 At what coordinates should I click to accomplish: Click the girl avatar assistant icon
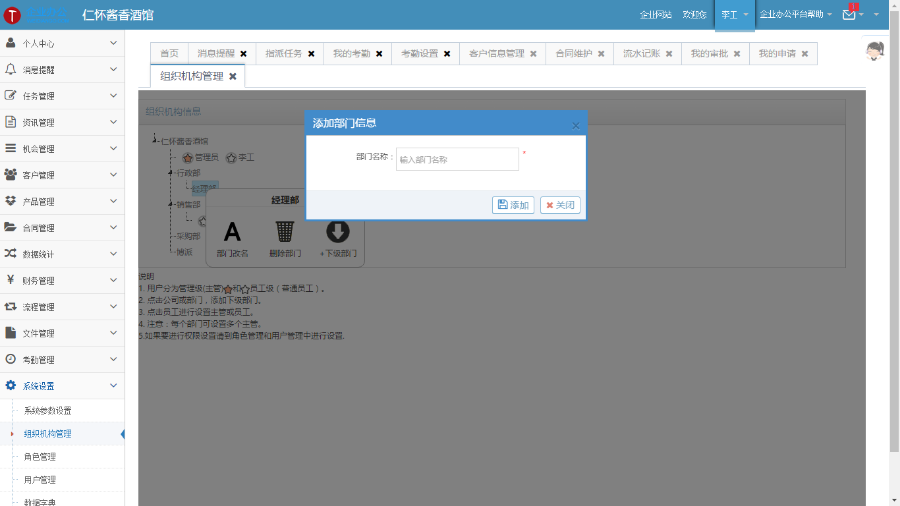pos(875,51)
